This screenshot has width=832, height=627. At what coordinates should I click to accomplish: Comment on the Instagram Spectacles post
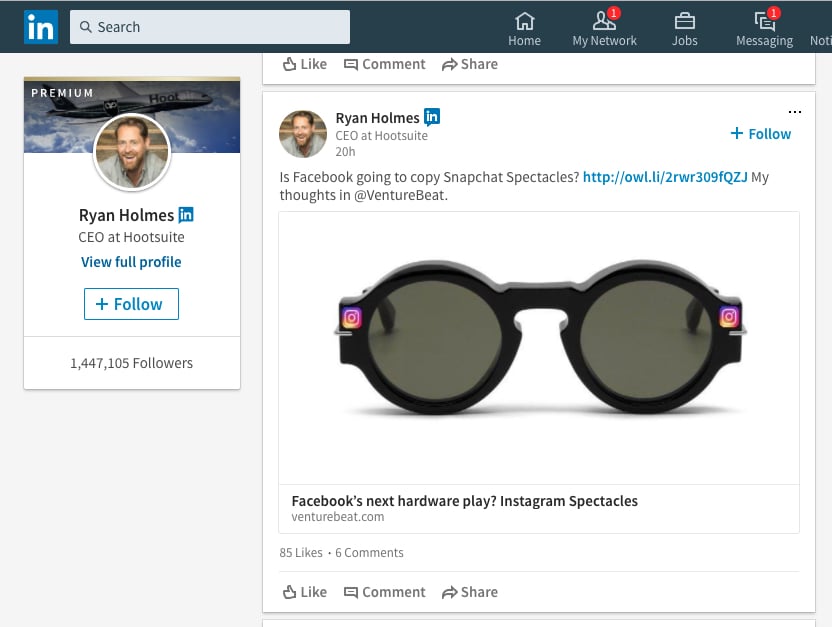[385, 592]
